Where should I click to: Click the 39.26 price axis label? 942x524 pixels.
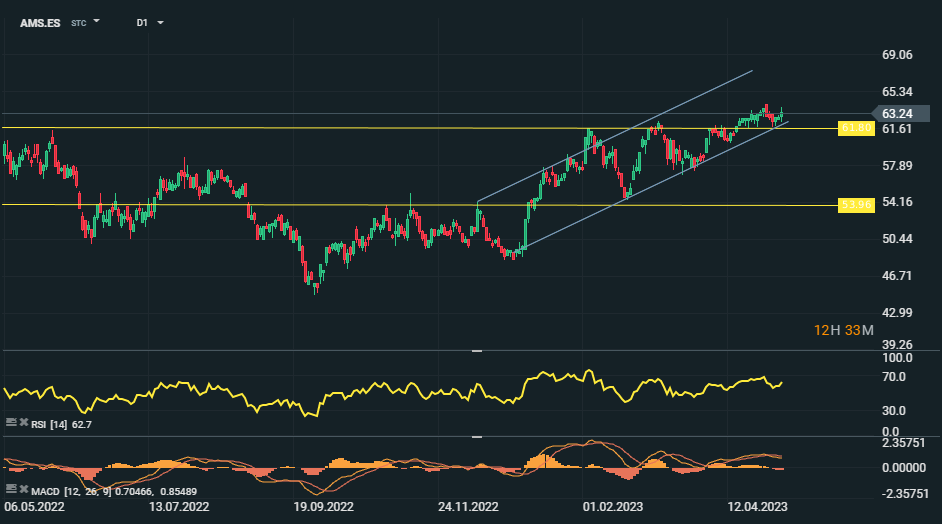click(x=897, y=344)
